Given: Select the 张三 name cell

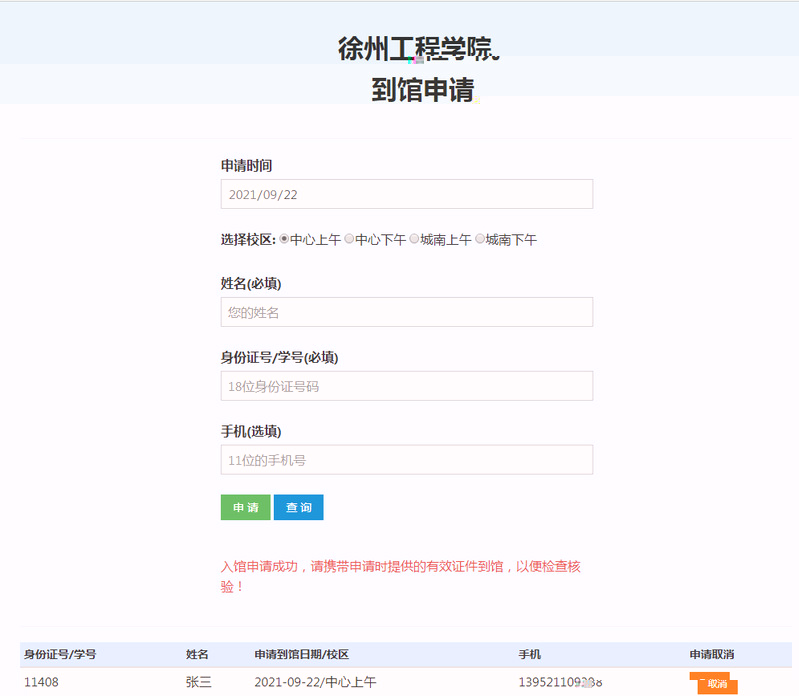Looking at the screenshot, I should click(x=198, y=682).
